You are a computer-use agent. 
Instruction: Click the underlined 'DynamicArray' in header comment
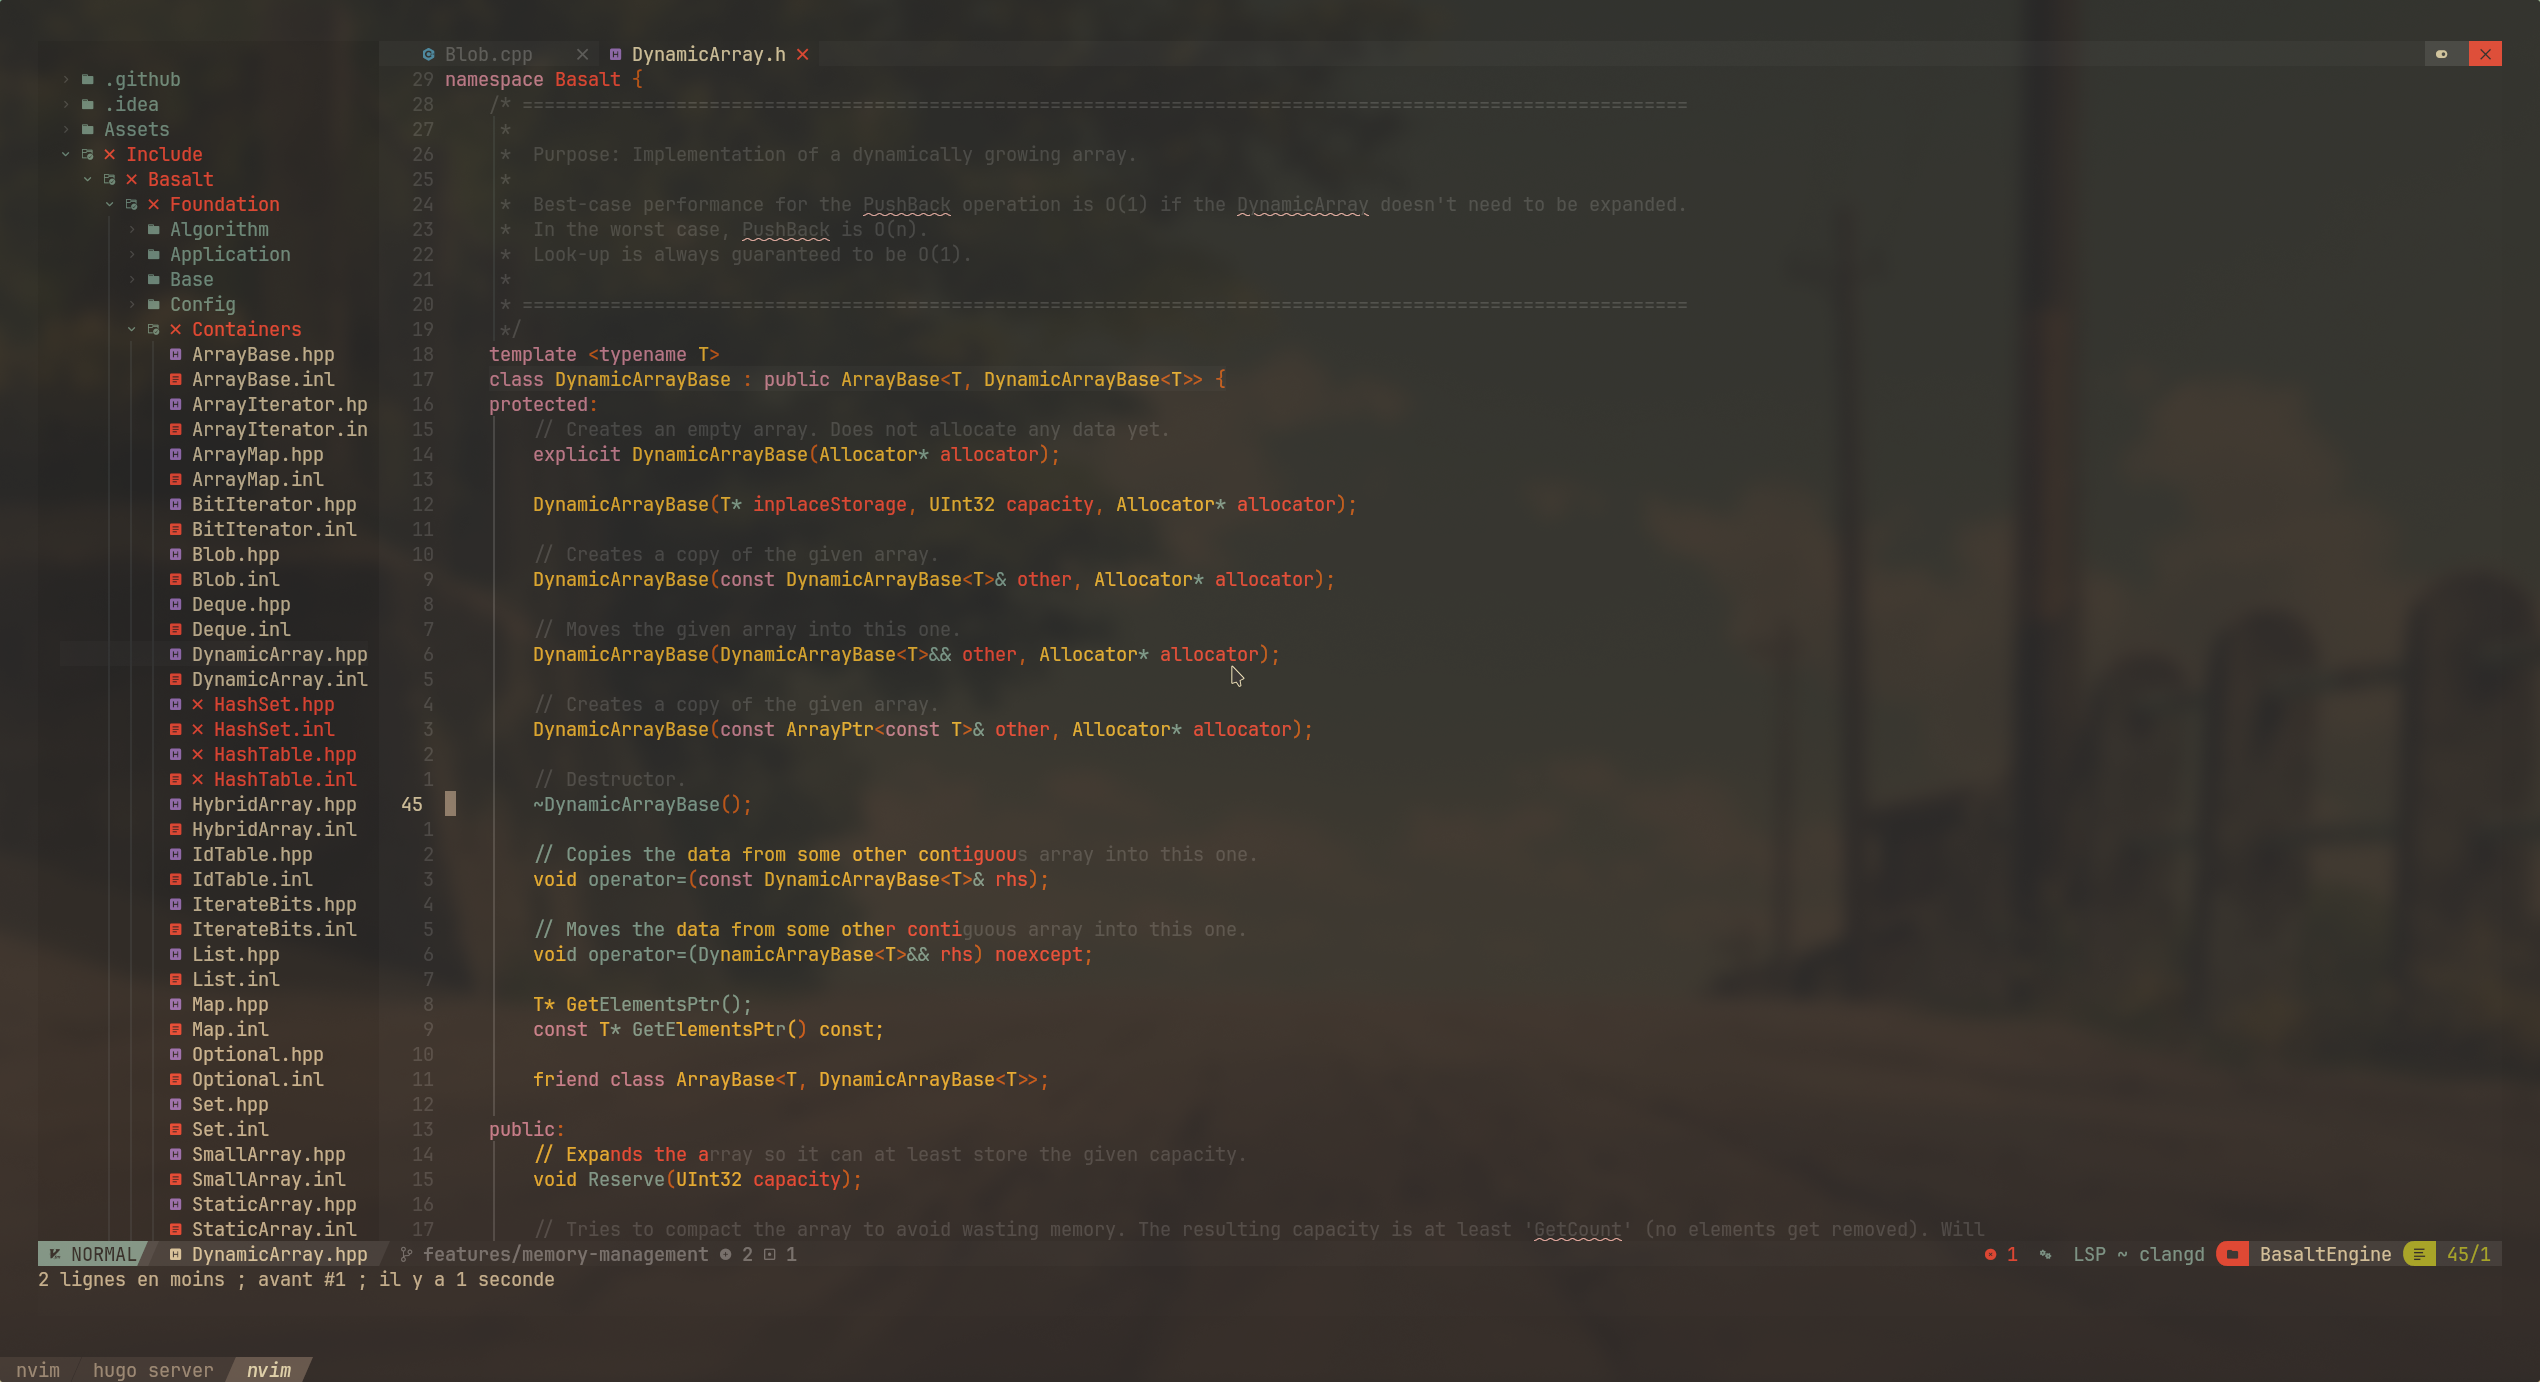point(1302,204)
